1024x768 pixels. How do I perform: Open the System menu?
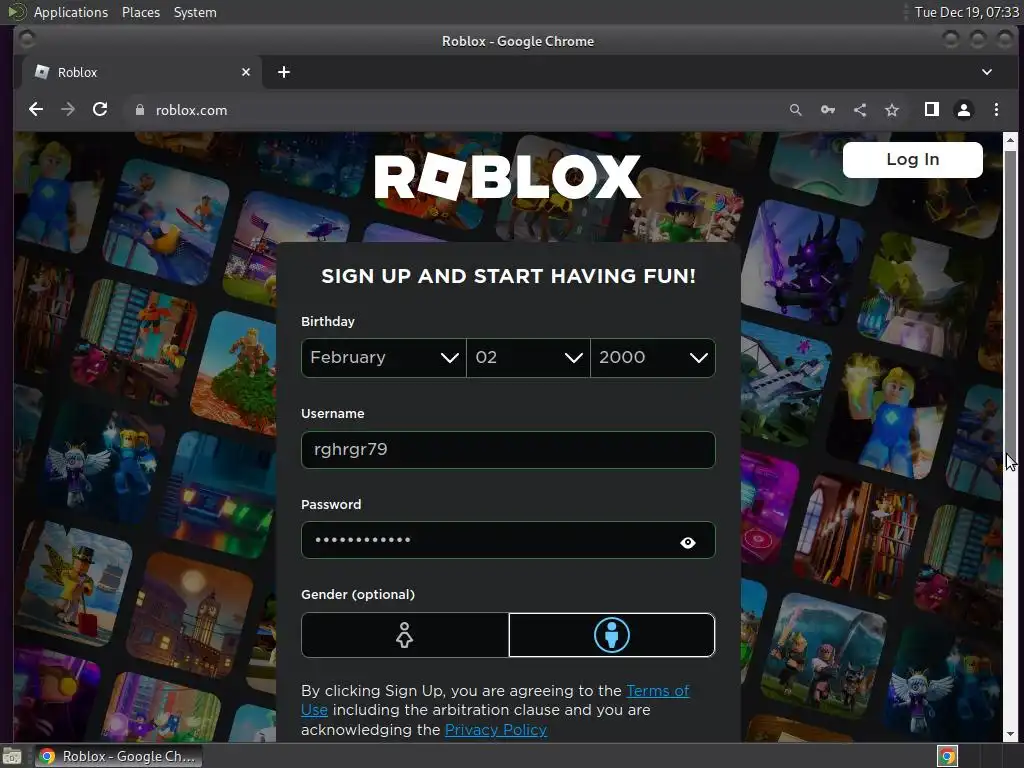[x=195, y=12]
